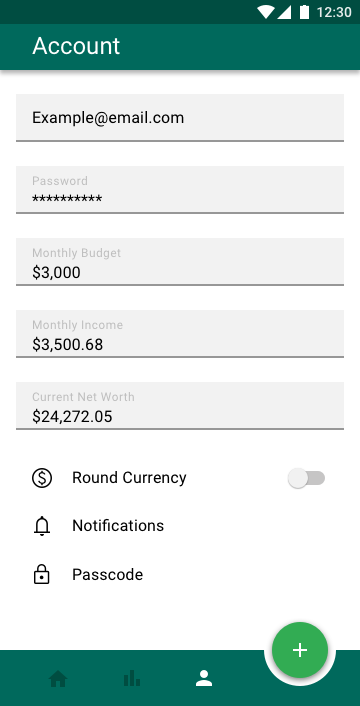The image size is (360, 706).
Task: Edit the Current Net Worth field
Action: coord(180,406)
